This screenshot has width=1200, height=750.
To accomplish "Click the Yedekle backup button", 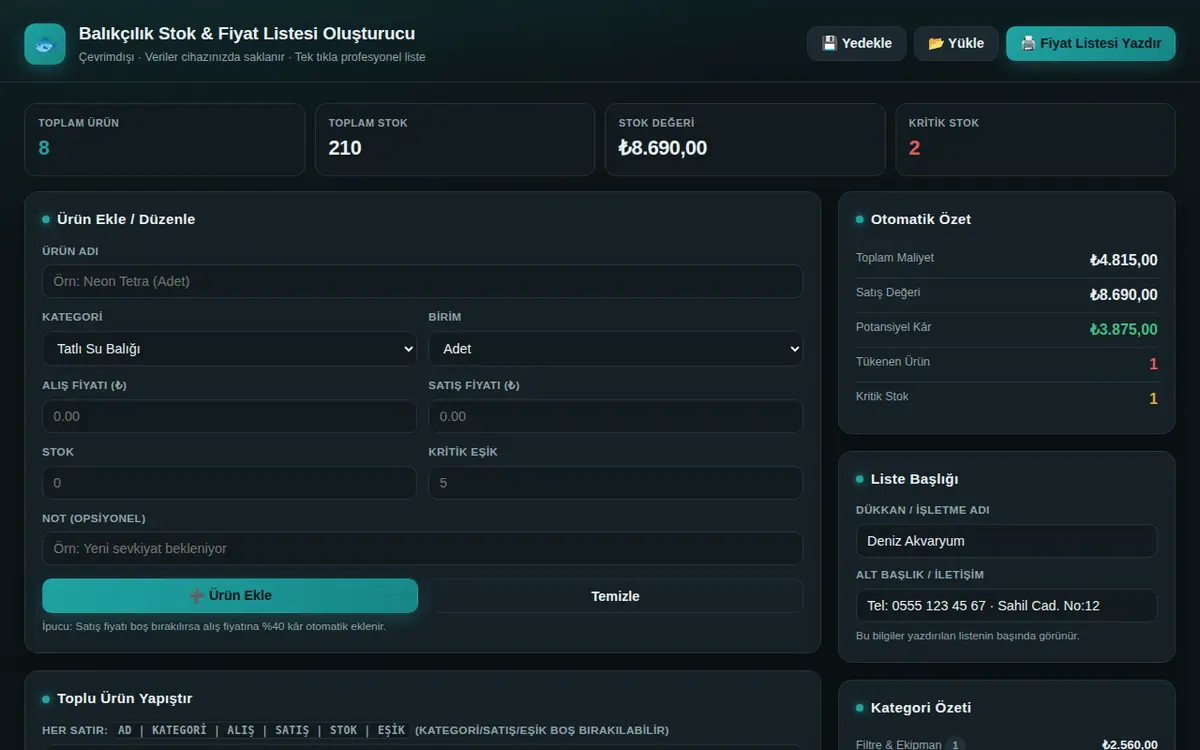I will [857, 43].
